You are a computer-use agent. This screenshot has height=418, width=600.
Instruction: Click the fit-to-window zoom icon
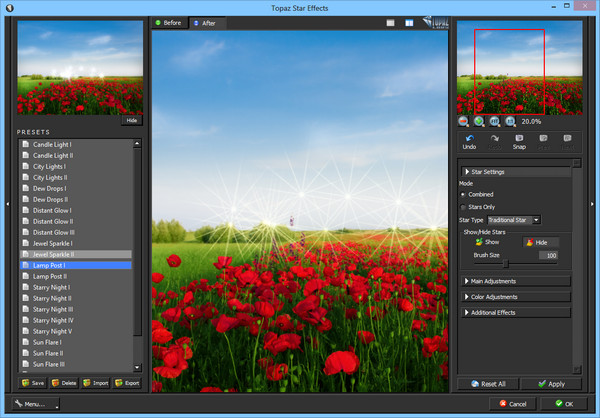[494, 122]
